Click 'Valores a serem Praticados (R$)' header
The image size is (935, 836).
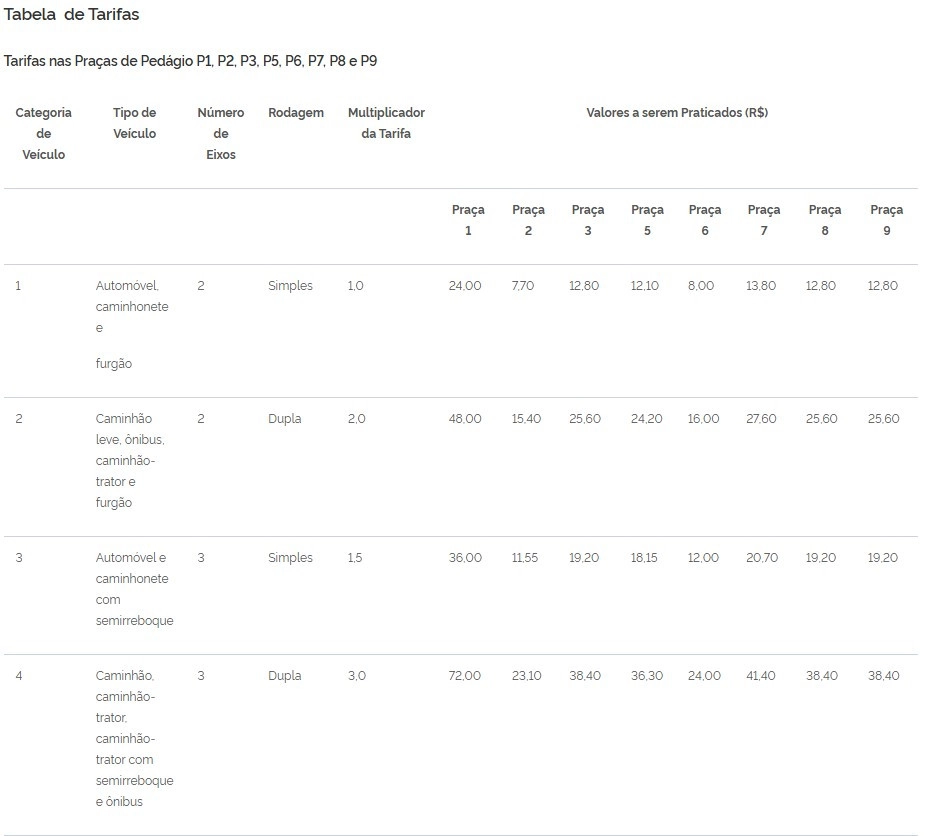click(677, 113)
